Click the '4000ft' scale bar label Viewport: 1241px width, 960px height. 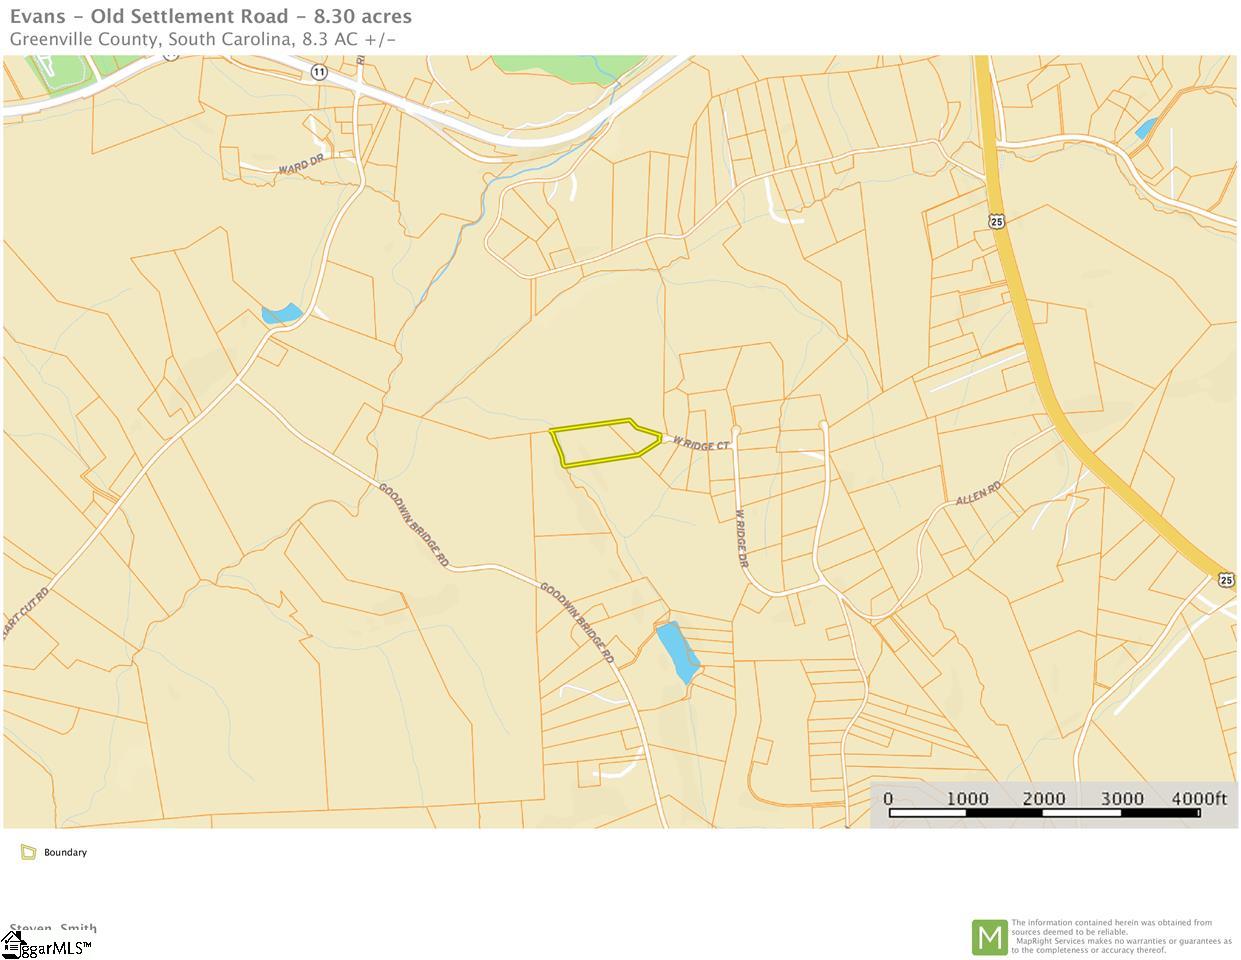[1199, 798]
